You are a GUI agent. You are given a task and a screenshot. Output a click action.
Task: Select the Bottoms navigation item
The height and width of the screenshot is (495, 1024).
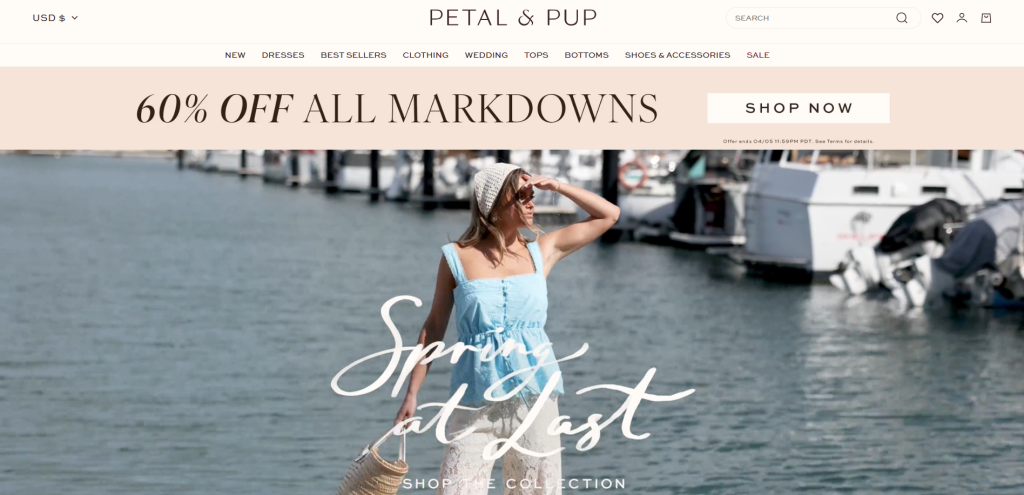[x=586, y=55]
